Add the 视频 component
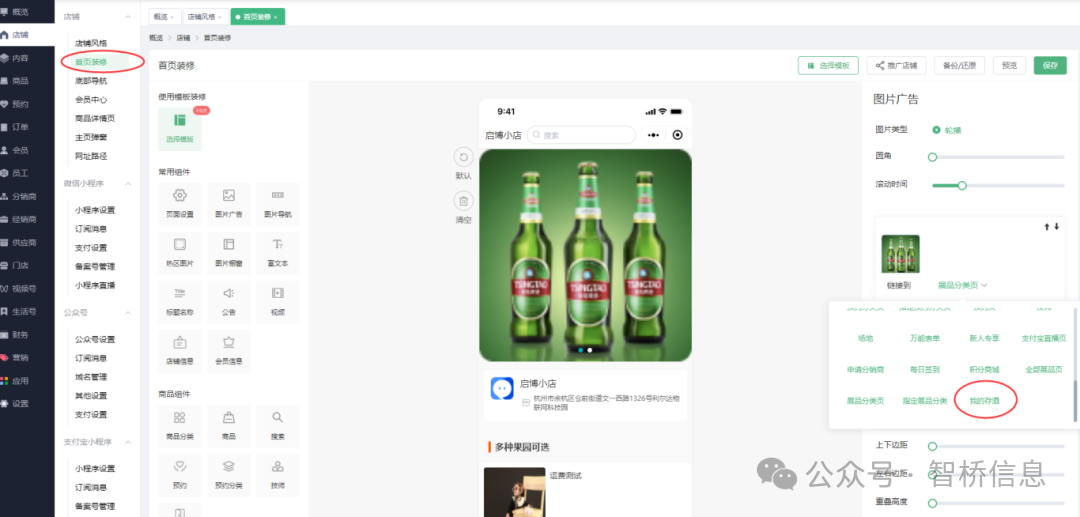 point(278,301)
